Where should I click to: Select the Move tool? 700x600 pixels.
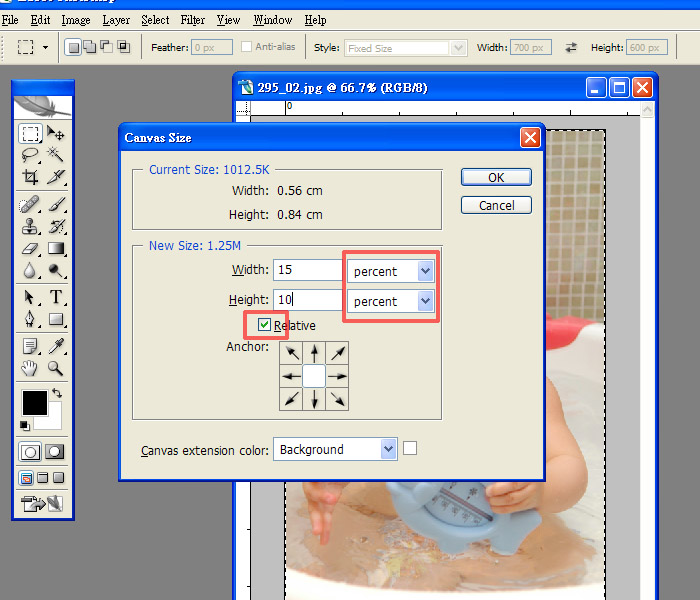56,133
